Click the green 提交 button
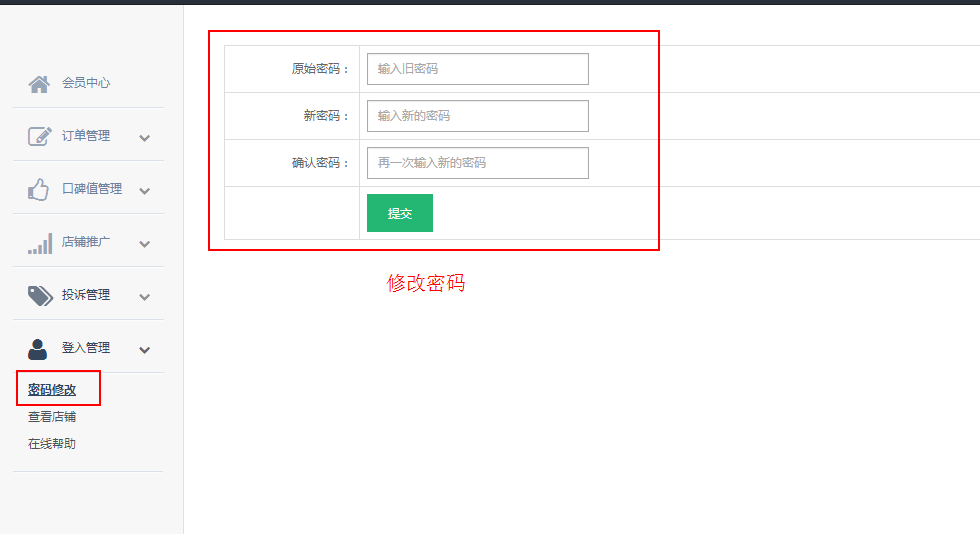The width and height of the screenshot is (980, 534). click(x=400, y=213)
